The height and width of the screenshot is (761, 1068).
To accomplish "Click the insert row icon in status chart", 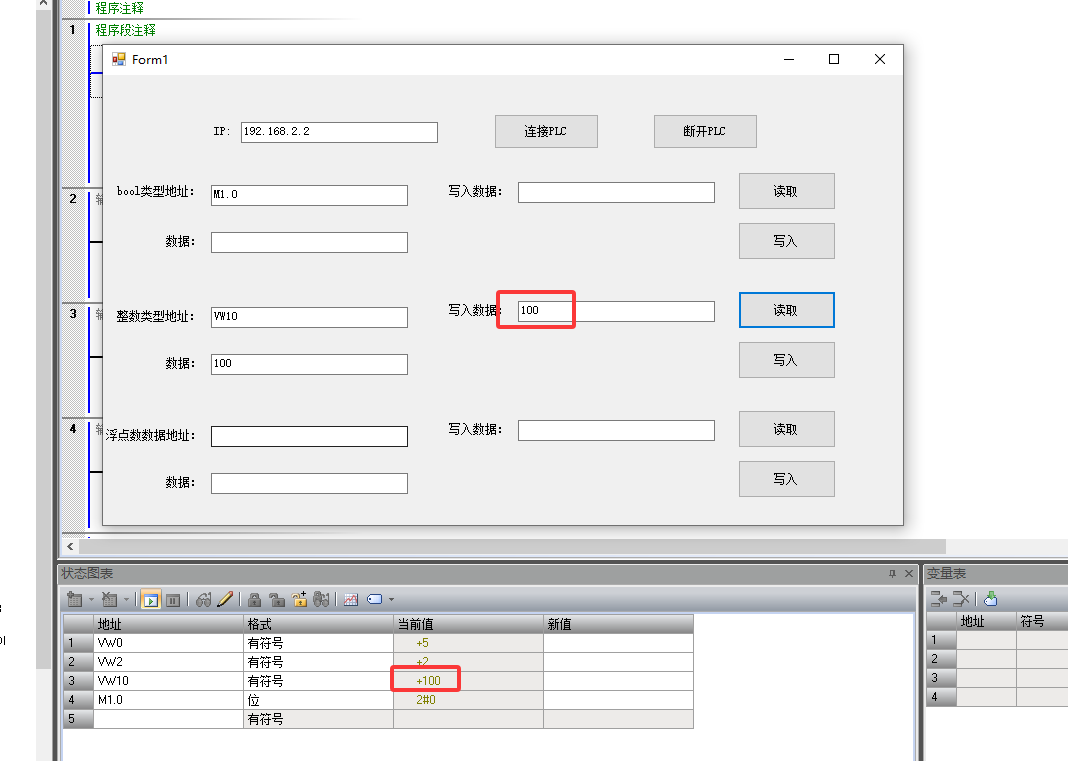I will coord(75,599).
